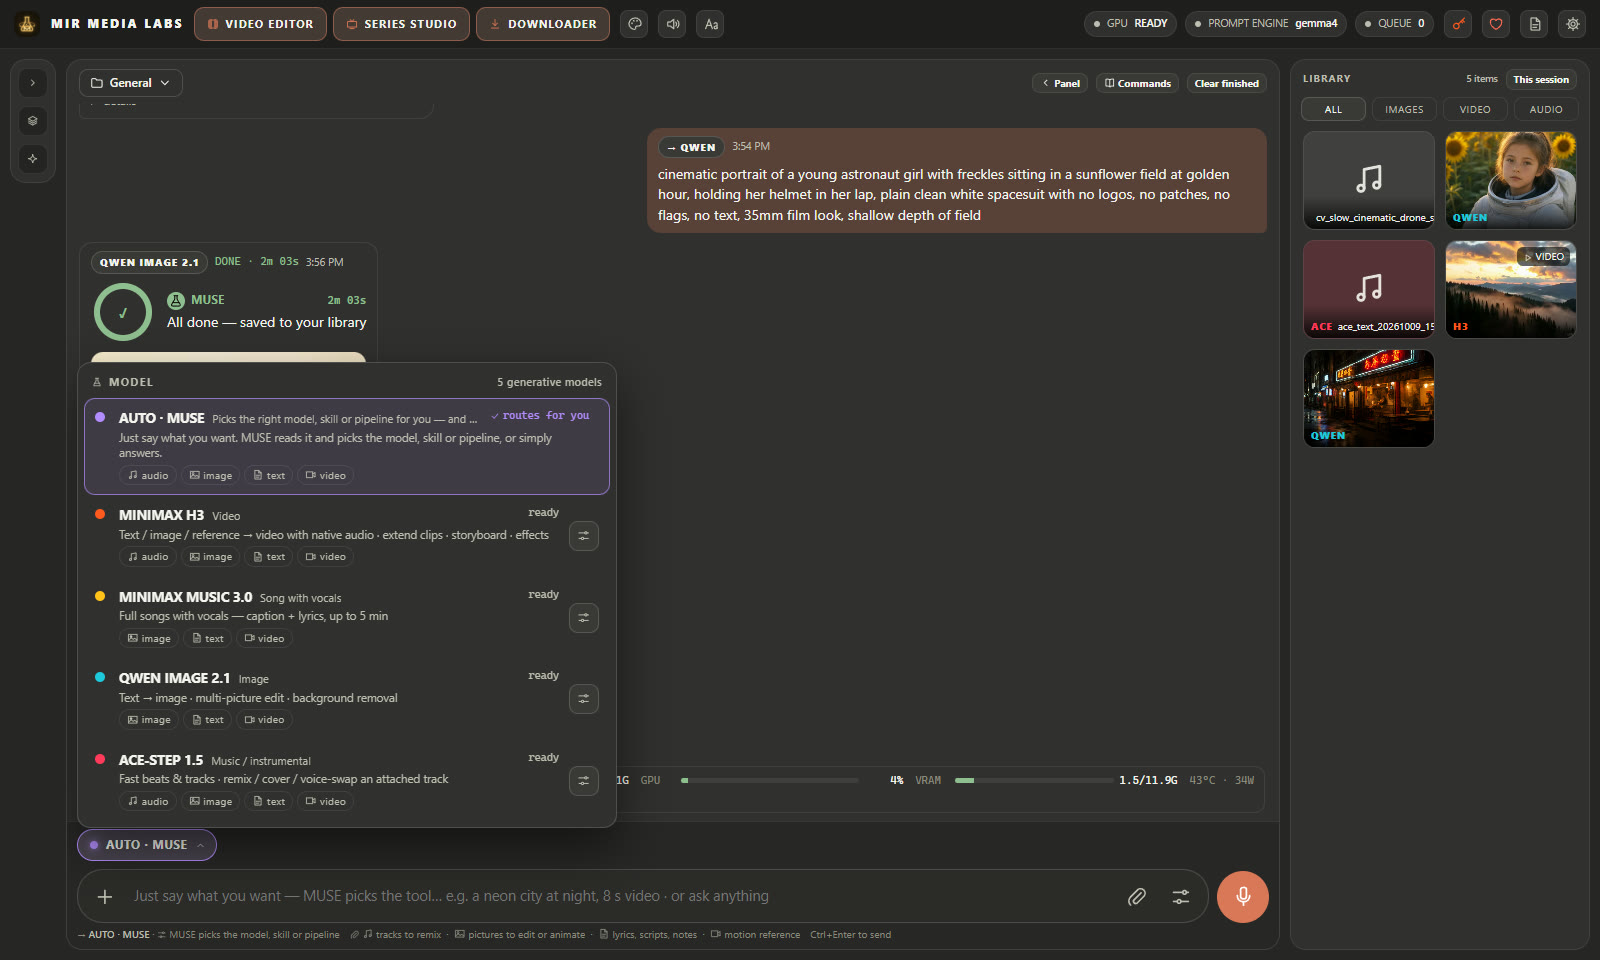The height and width of the screenshot is (960, 1600).
Task: Click the VRAM usage progress bar
Action: tap(1034, 780)
